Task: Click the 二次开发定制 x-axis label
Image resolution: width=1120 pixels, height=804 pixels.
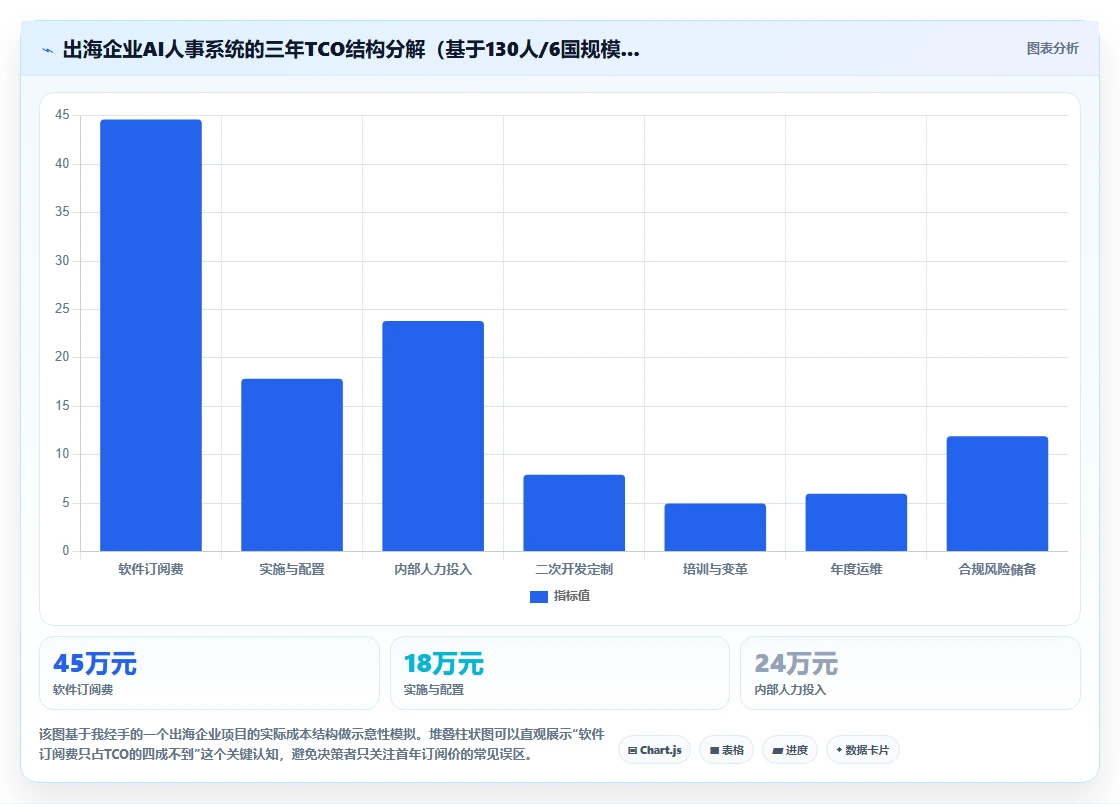Action: tap(574, 569)
